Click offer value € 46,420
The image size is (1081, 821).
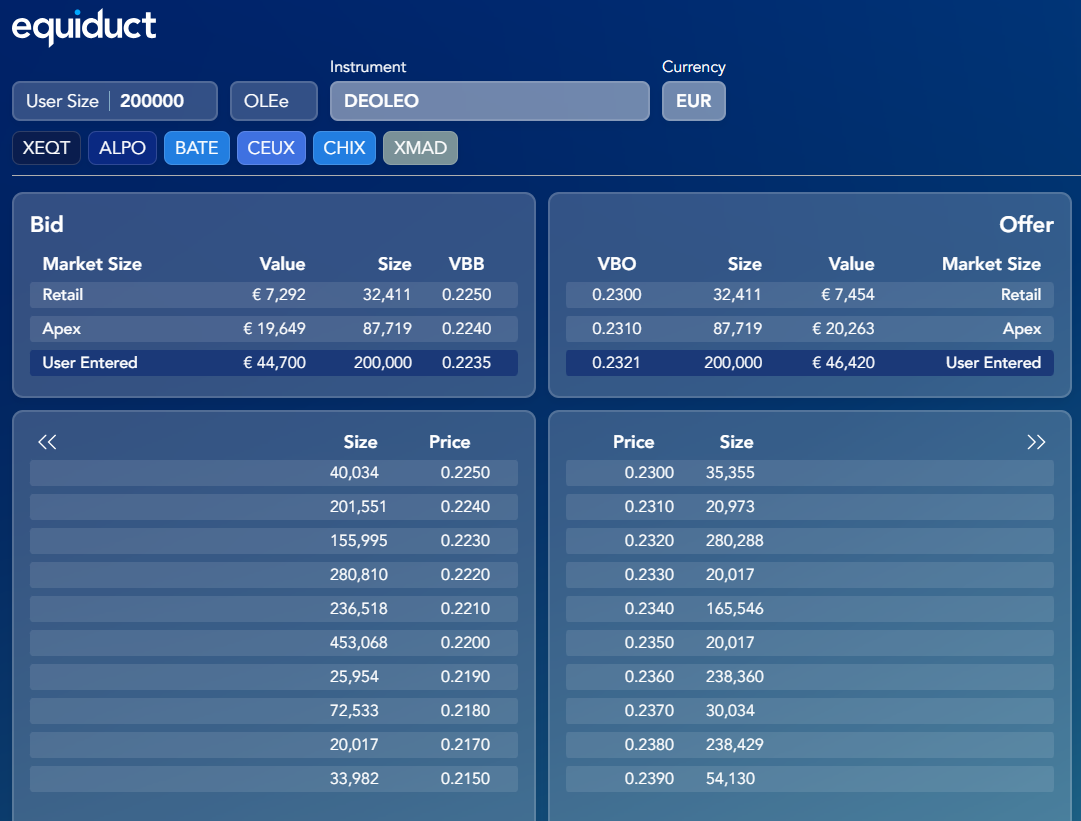843,363
